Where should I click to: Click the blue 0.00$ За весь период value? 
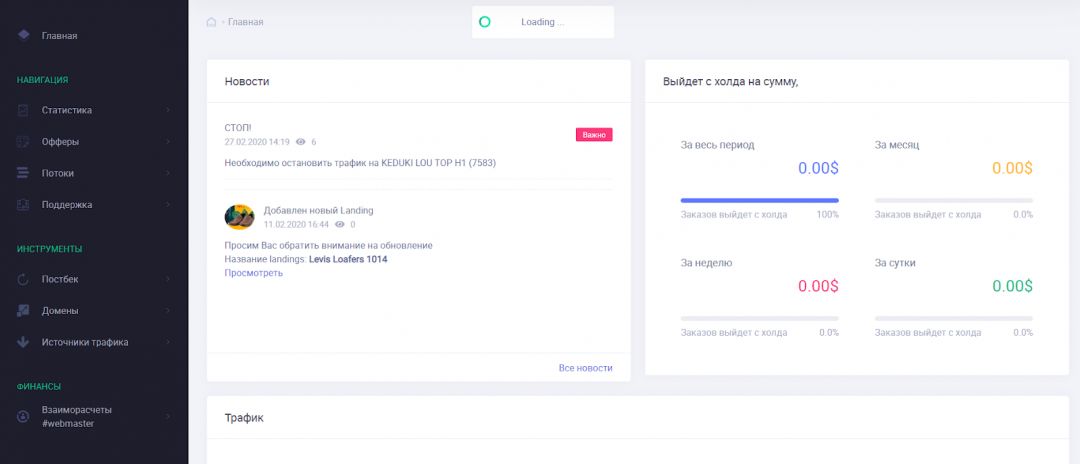[x=818, y=168]
